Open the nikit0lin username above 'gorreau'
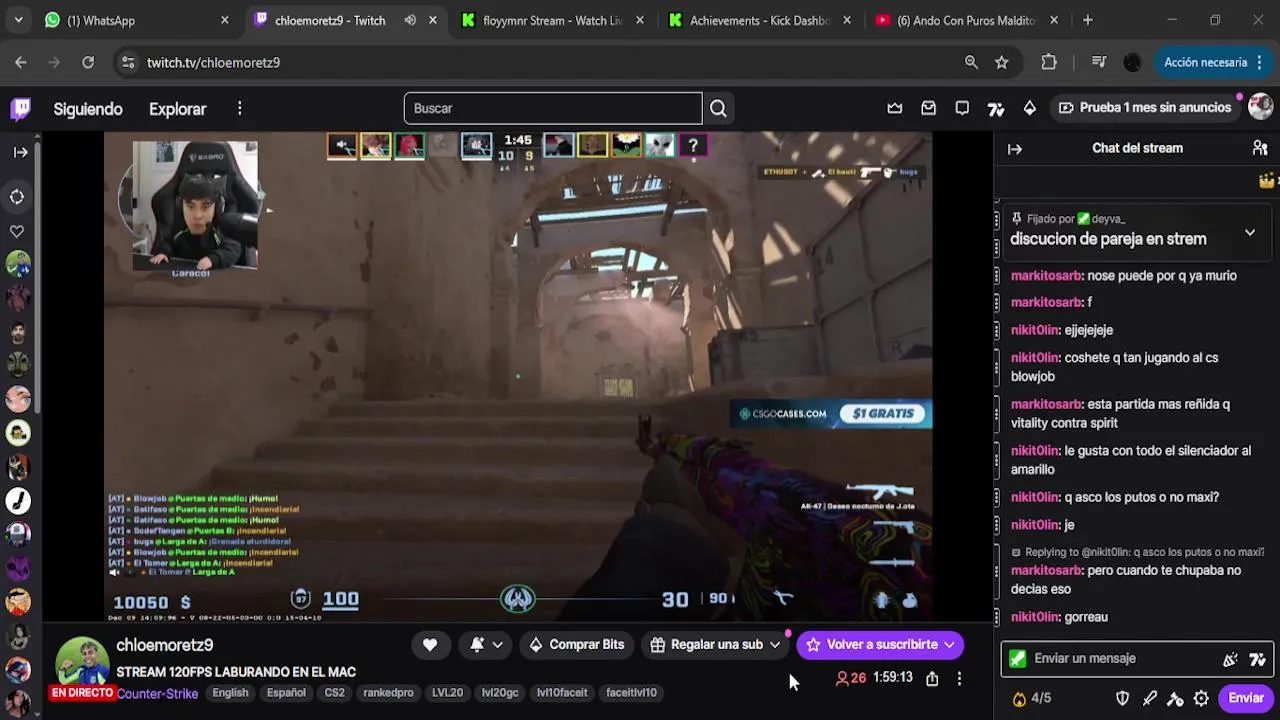Image resolution: width=1280 pixels, height=720 pixels. pyautogui.click(x=1035, y=617)
